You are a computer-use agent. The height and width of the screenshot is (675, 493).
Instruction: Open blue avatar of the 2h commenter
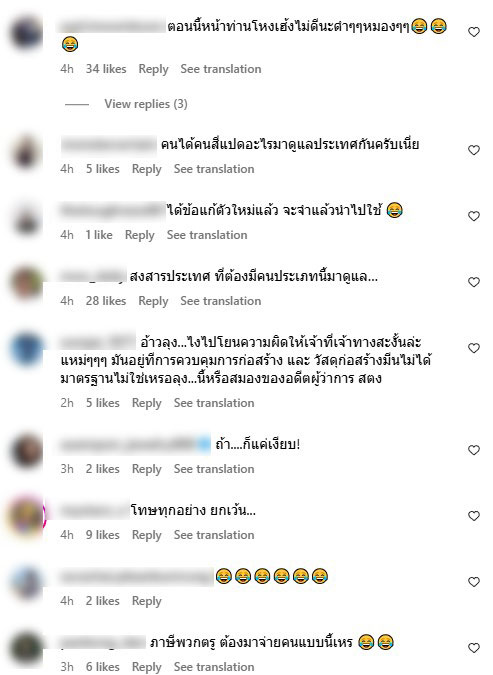(26, 348)
